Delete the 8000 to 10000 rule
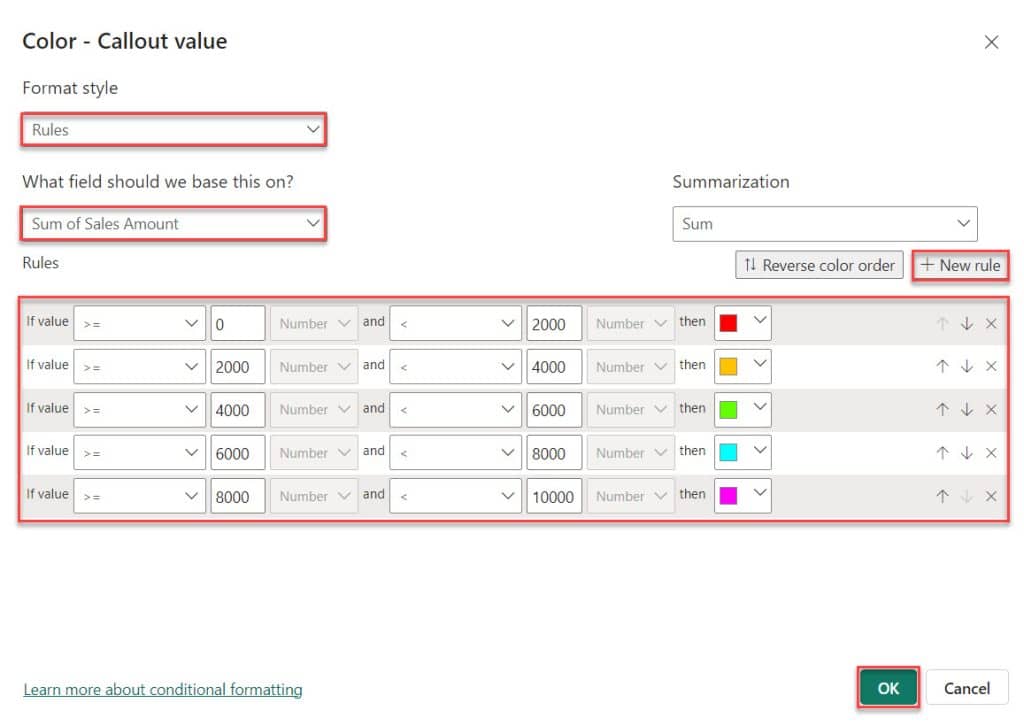The width and height of the screenshot is (1024, 726). pyautogui.click(x=991, y=496)
